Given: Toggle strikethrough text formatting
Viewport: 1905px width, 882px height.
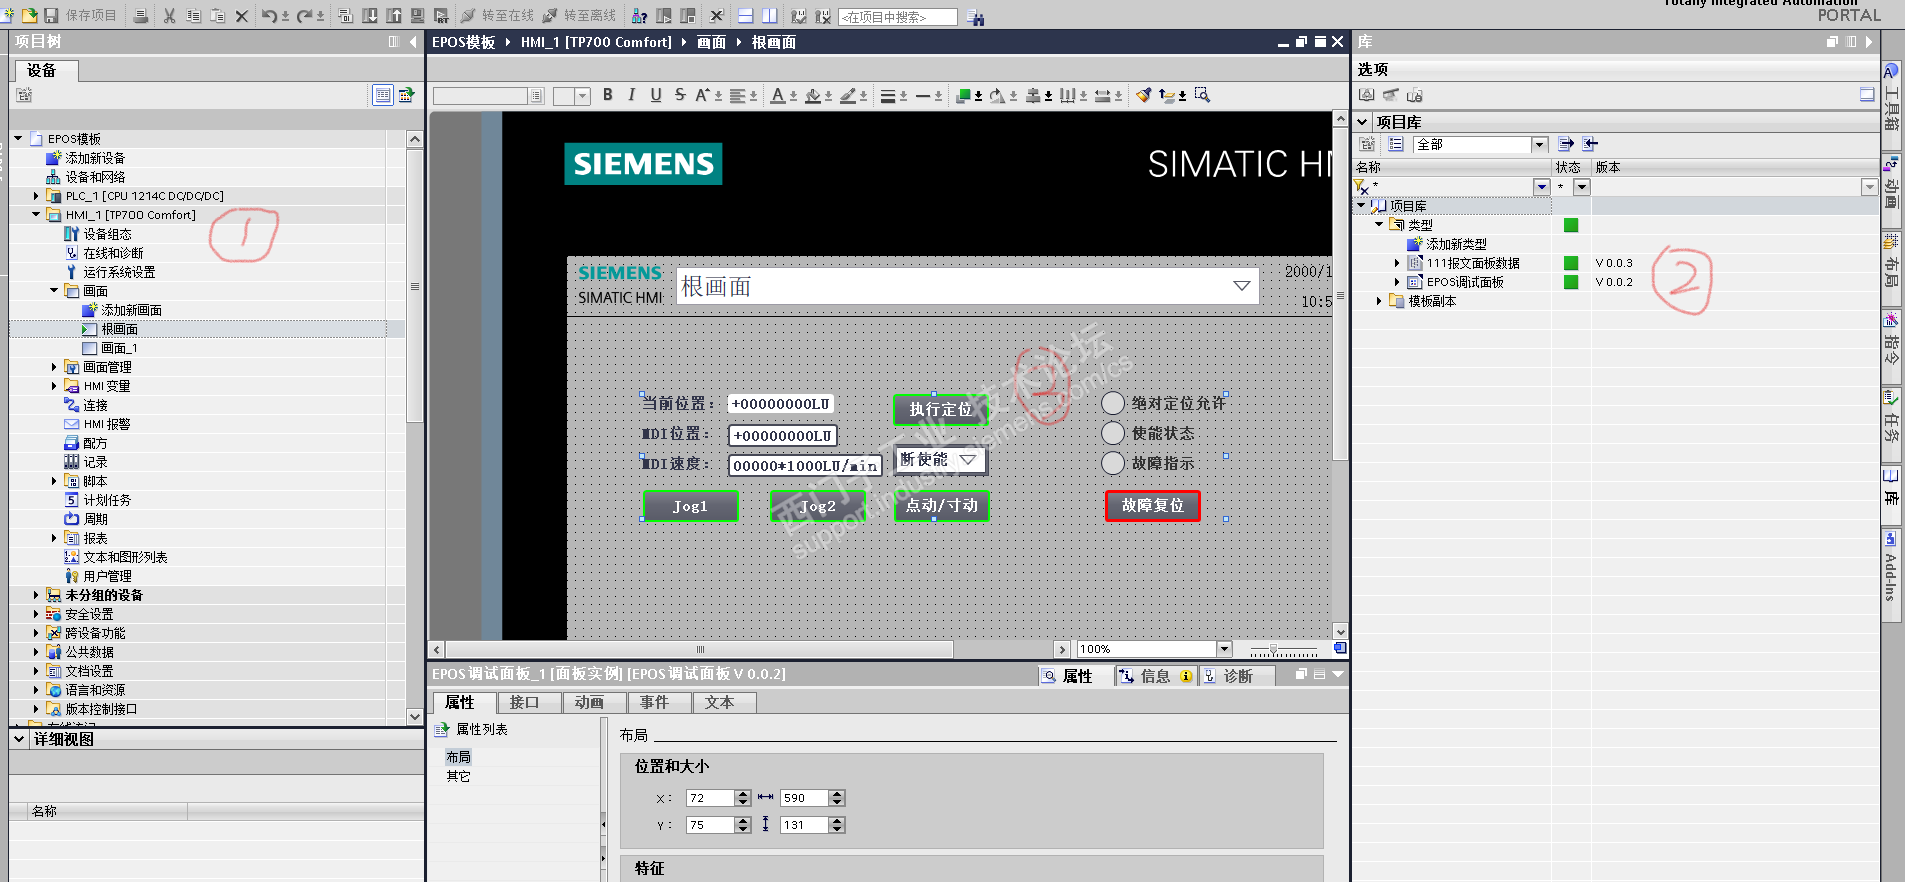Looking at the screenshot, I should [x=680, y=95].
